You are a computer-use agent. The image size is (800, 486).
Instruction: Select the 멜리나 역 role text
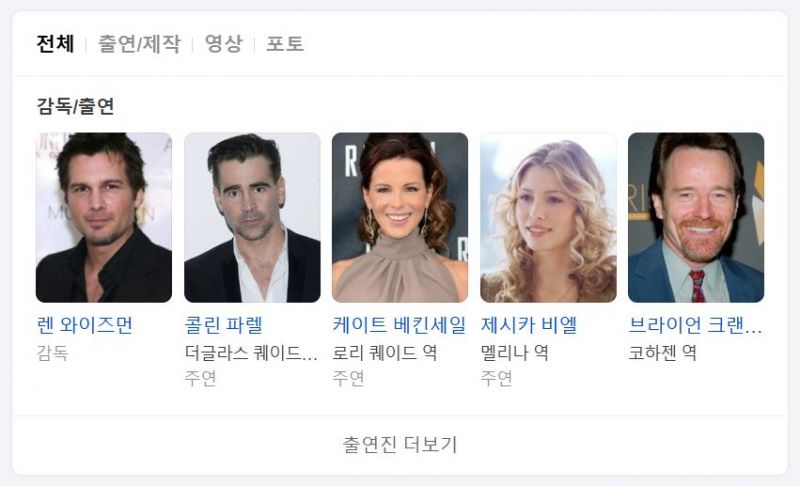(514, 353)
